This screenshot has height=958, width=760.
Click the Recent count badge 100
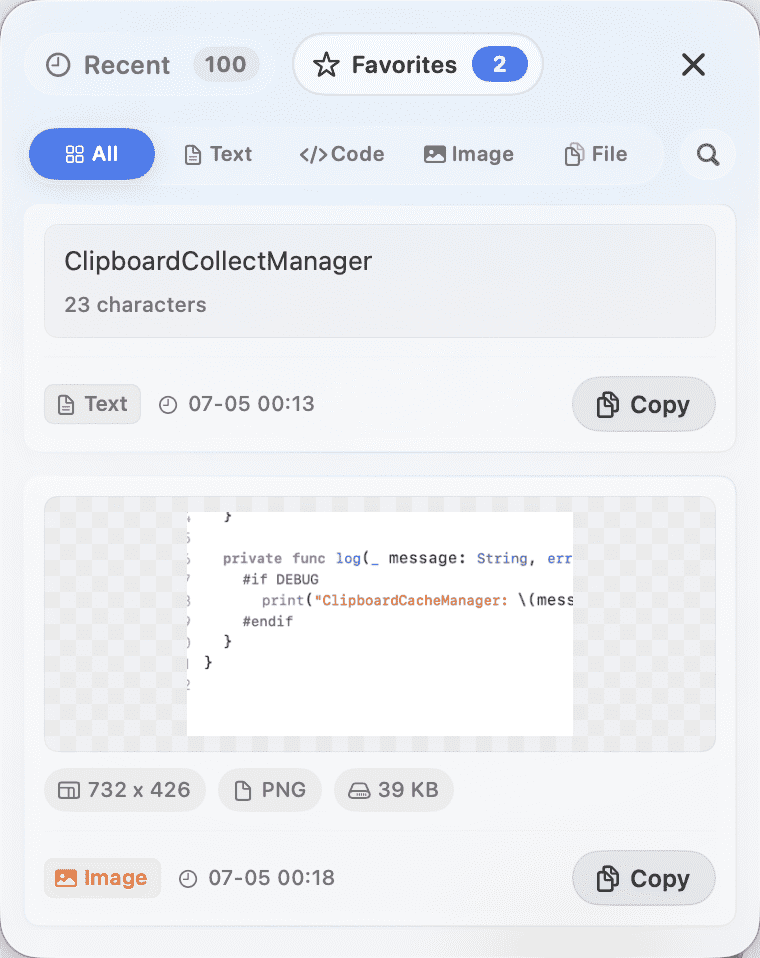[x=225, y=65]
